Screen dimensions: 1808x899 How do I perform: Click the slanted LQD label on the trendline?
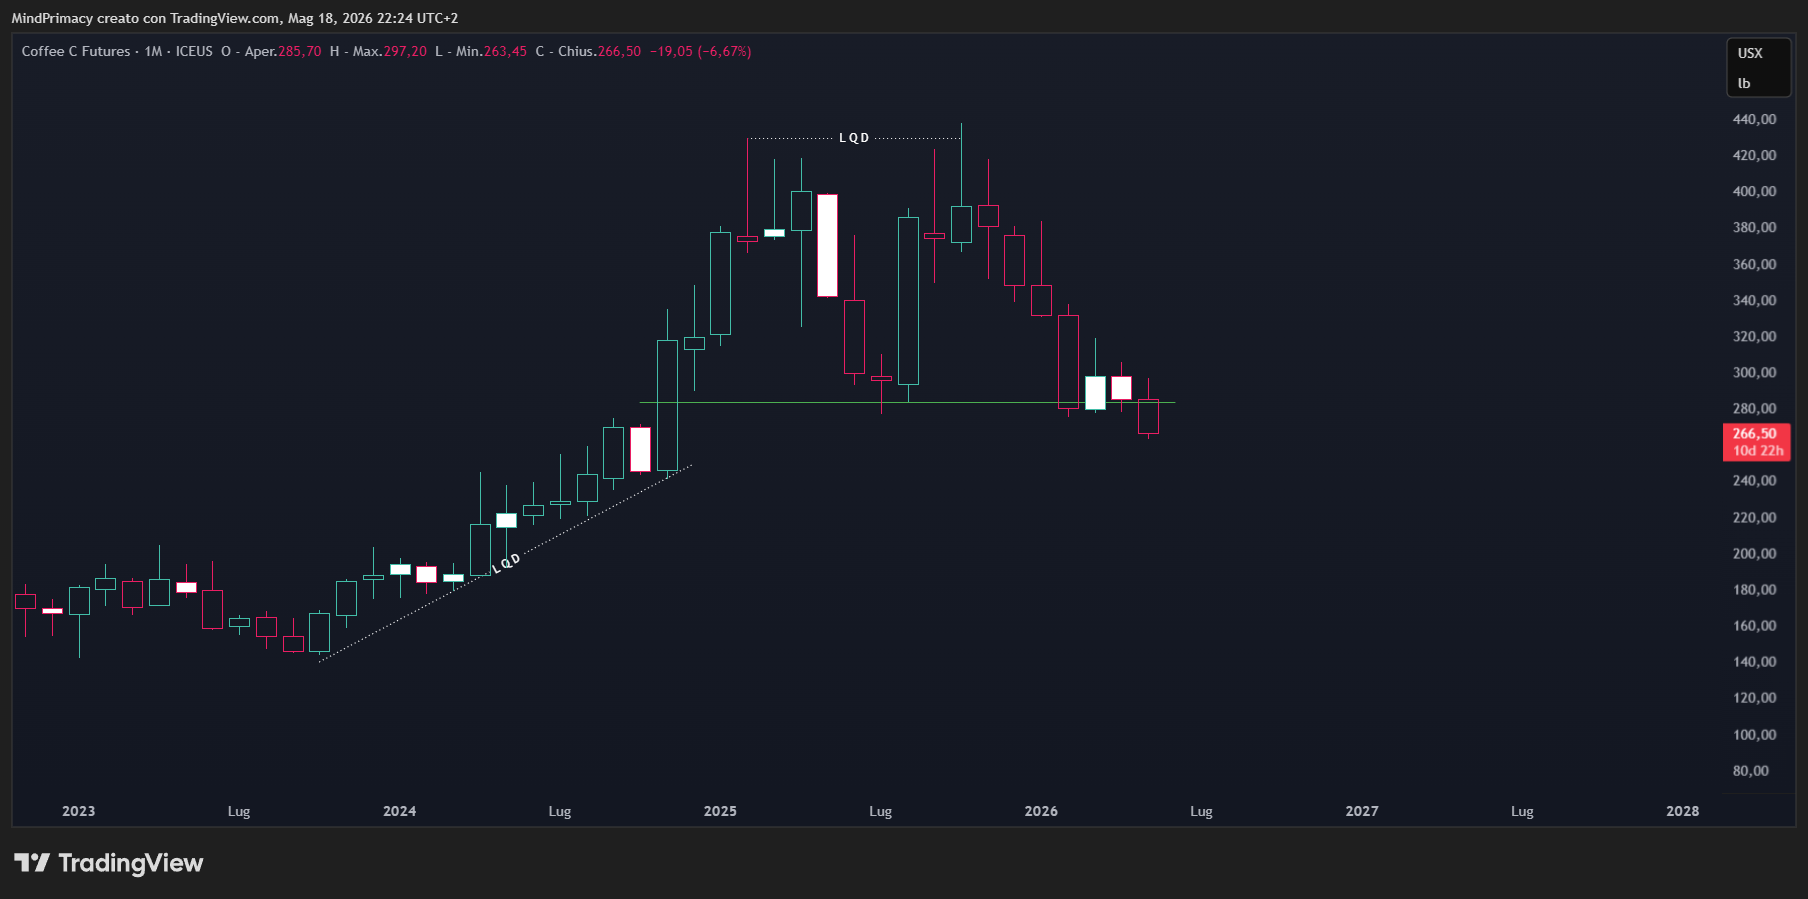coord(506,563)
